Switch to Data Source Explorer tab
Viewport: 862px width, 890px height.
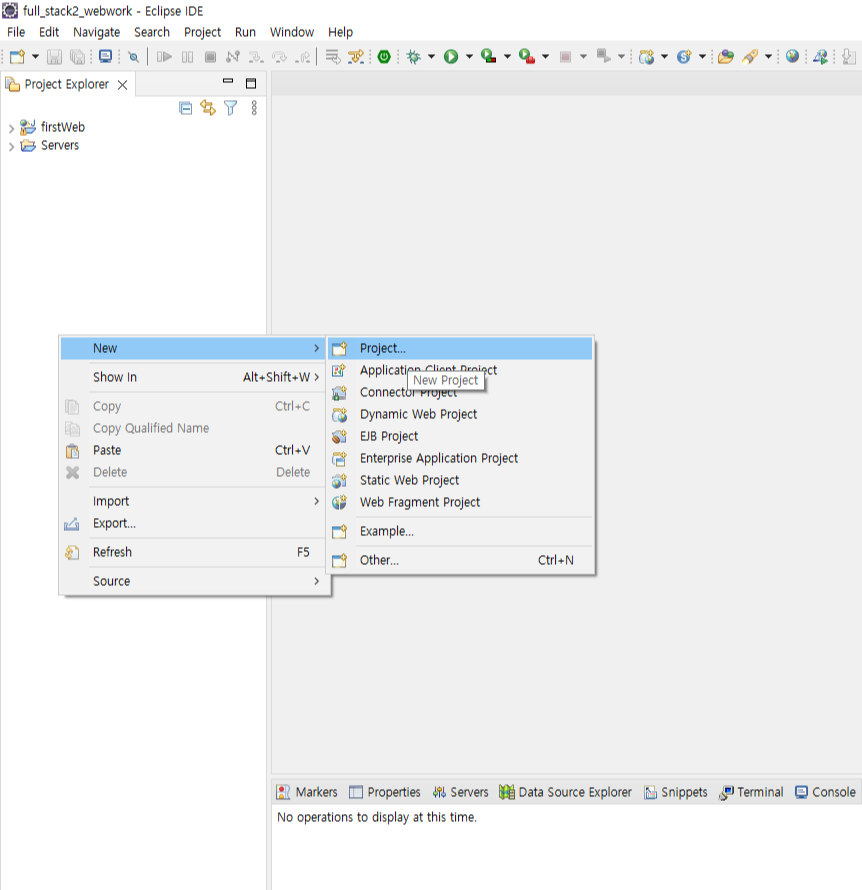pyautogui.click(x=565, y=792)
